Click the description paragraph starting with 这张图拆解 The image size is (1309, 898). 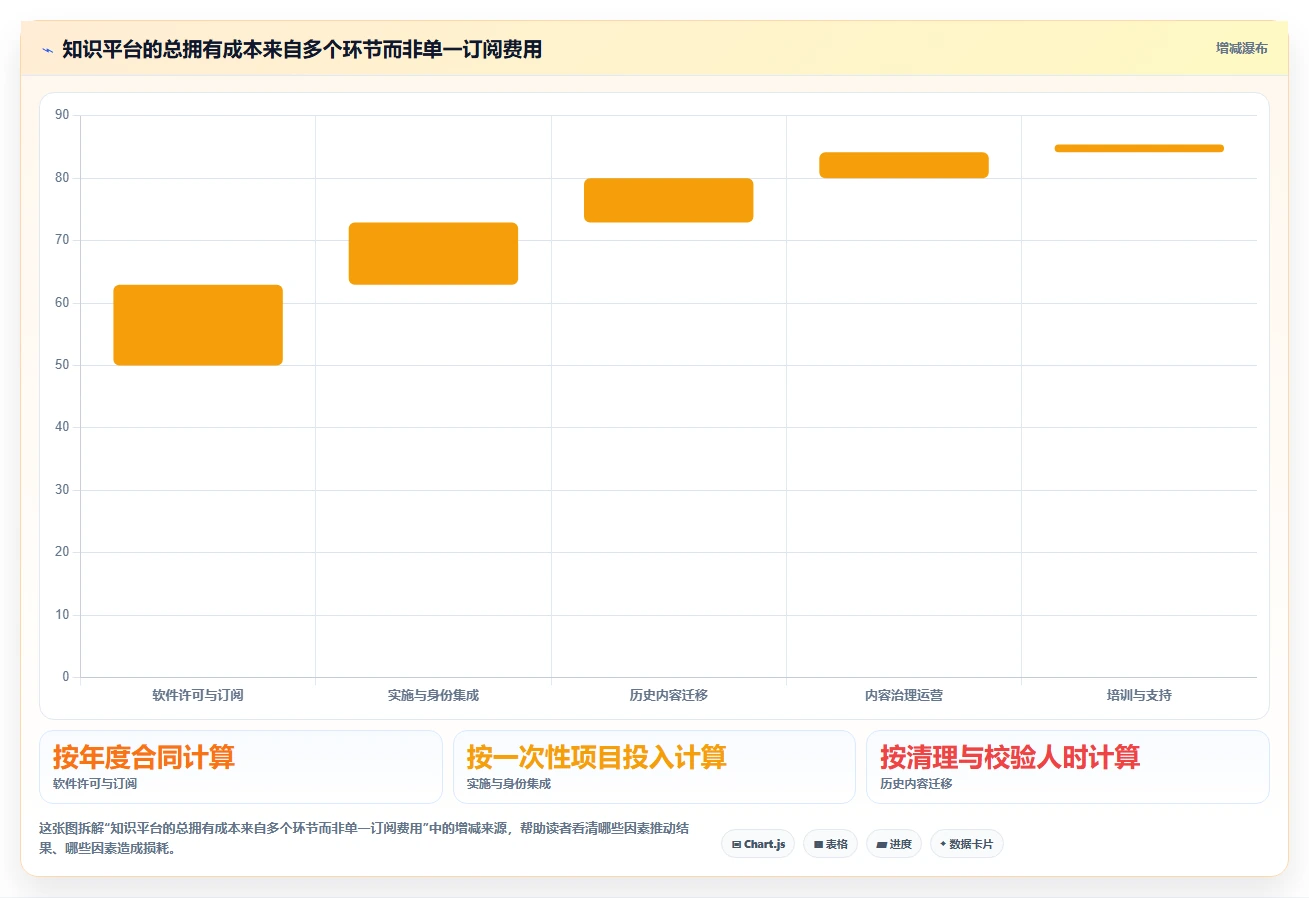point(364,839)
